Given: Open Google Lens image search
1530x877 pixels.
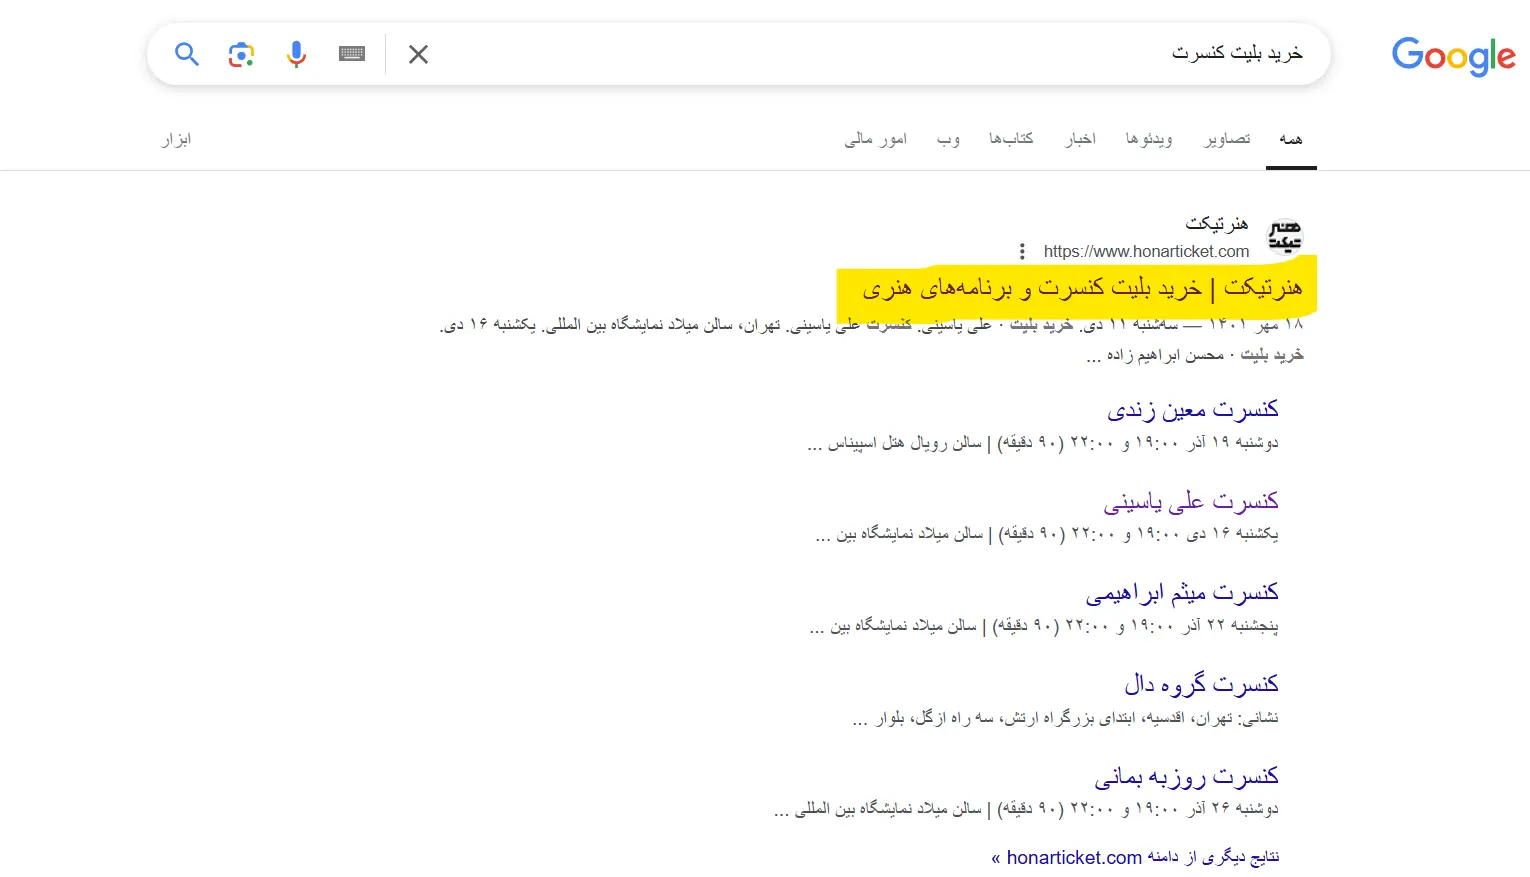Looking at the screenshot, I should [241, 54].
